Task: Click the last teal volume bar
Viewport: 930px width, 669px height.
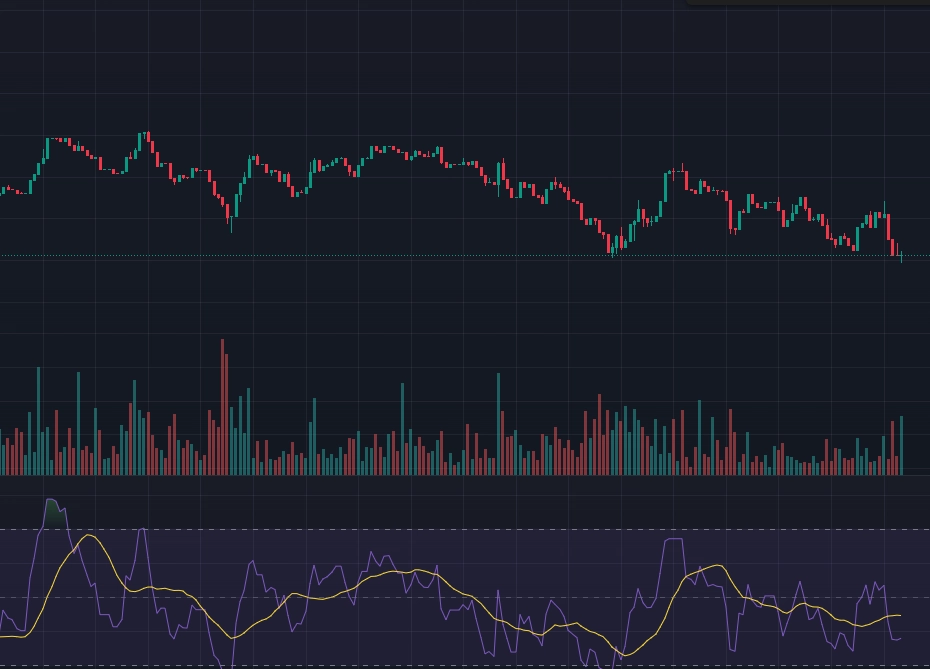Action: (x=902, y=445)
